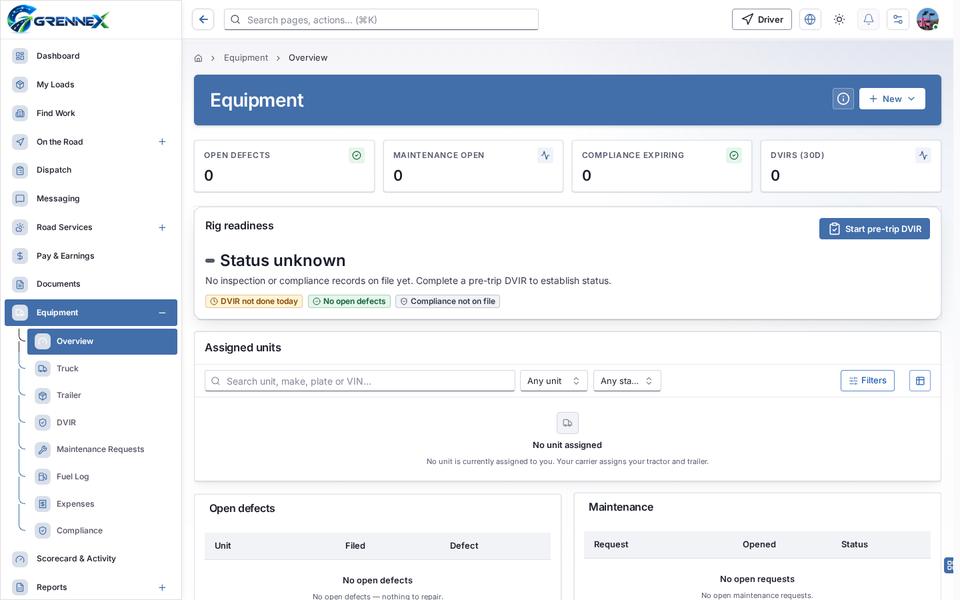This screenshot has width=960, height=600.
Task: Open Pay & Earnings page
Action: 91,256
